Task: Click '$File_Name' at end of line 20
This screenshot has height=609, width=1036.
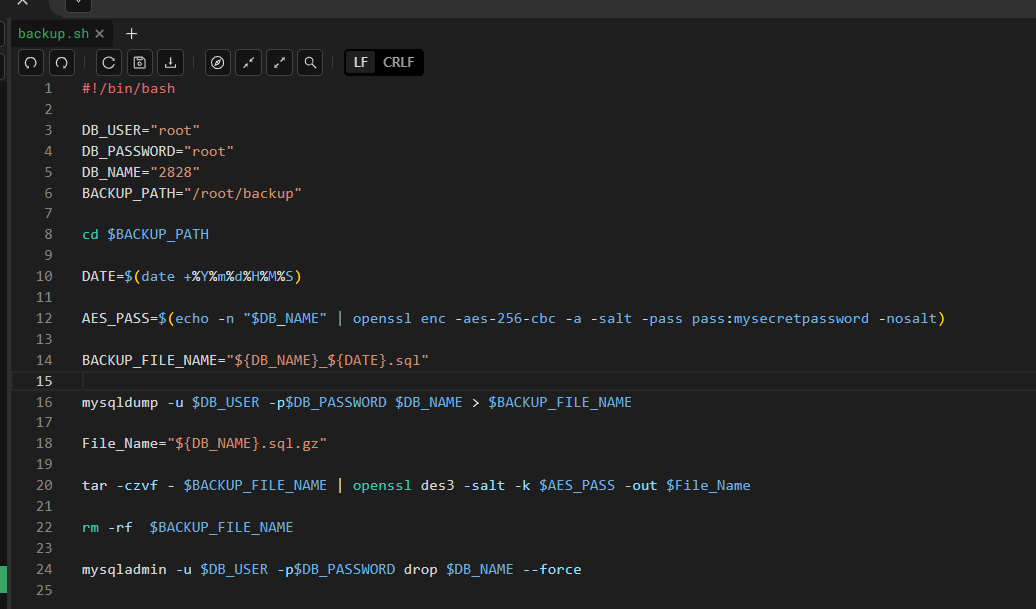Action: pyautogui.click(x=708, y=485)
